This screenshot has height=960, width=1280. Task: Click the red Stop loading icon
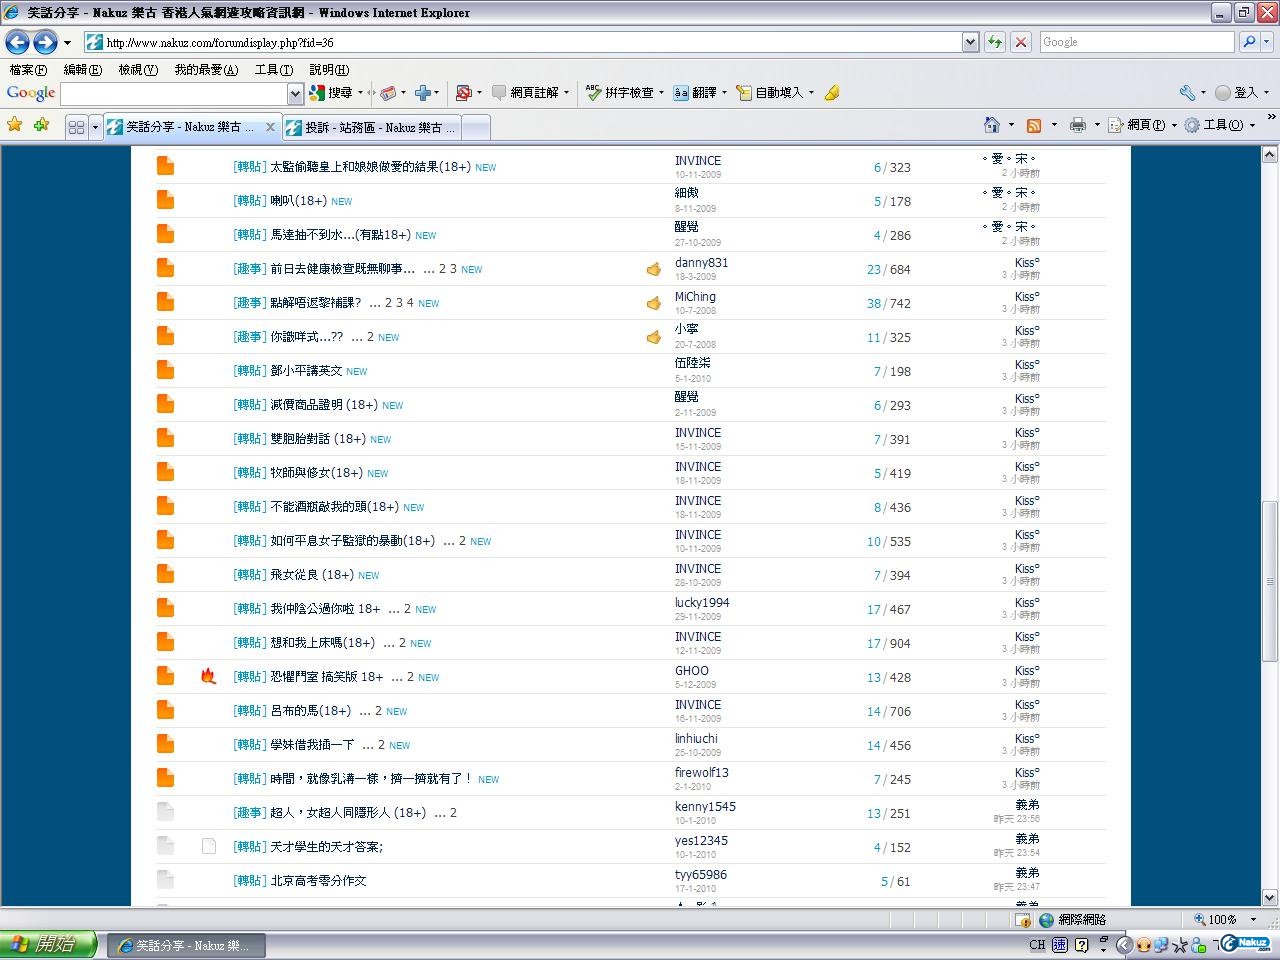[1020, 42]
